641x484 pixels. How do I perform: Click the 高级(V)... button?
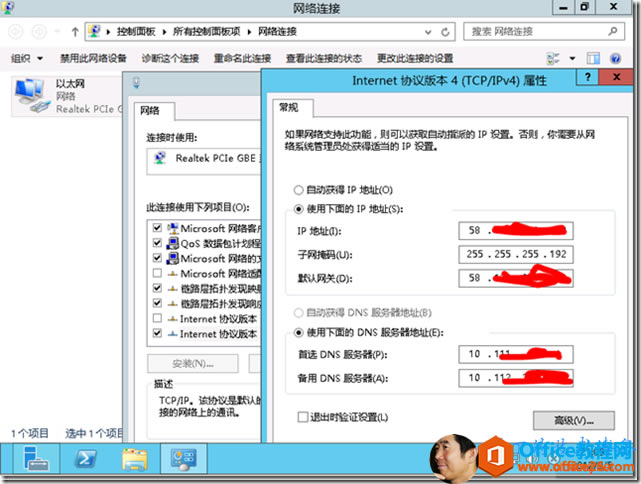574,420
